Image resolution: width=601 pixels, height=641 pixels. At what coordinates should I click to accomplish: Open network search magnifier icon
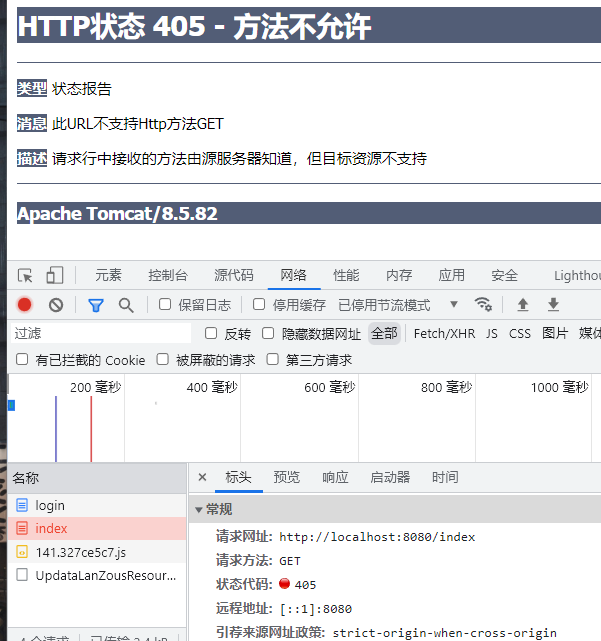coord(126,305)
